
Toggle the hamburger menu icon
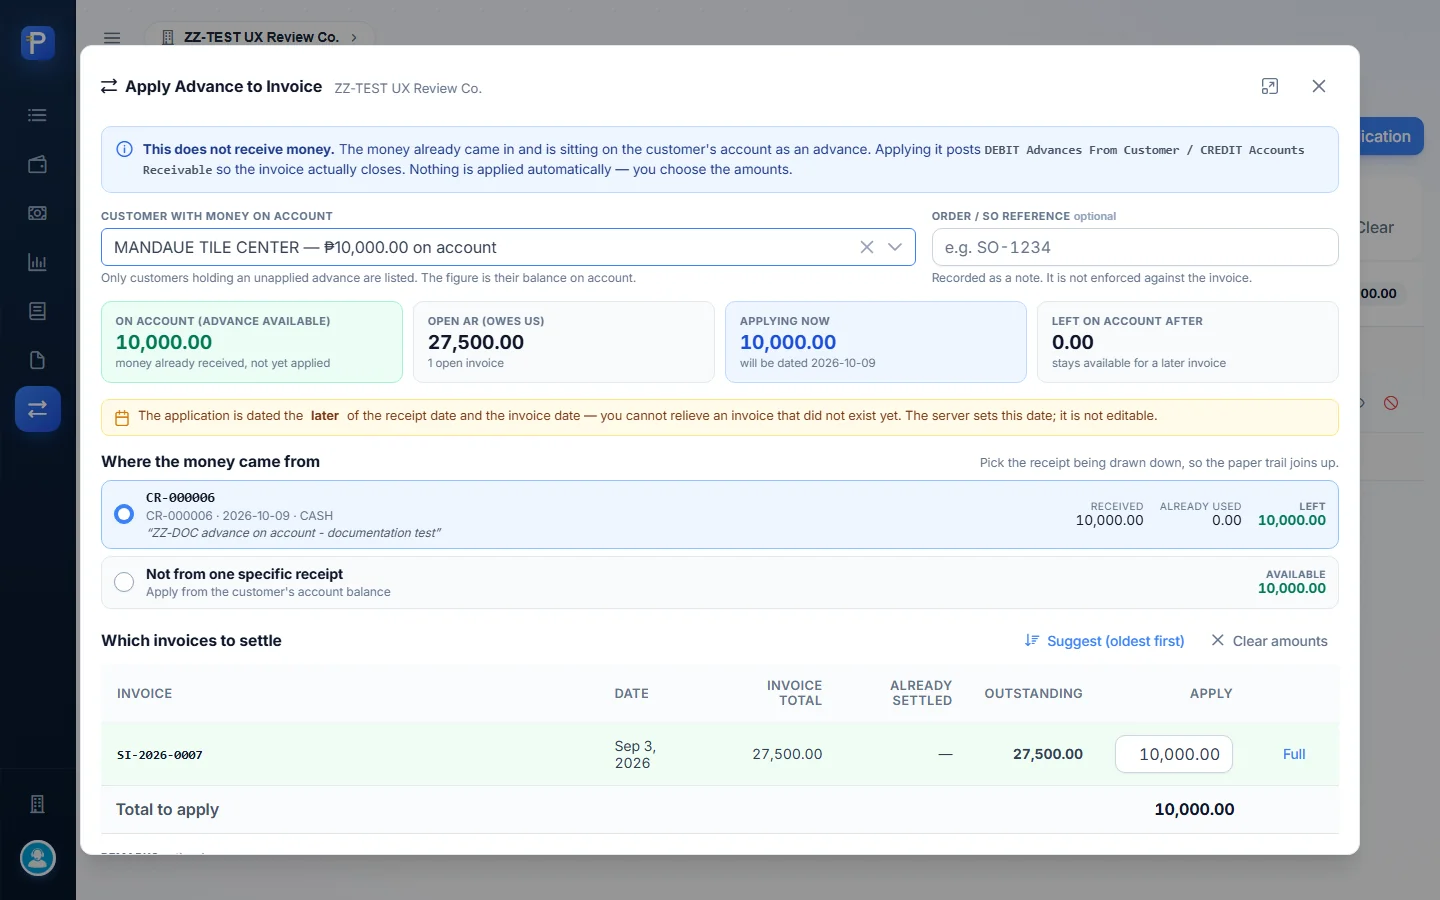112,38
